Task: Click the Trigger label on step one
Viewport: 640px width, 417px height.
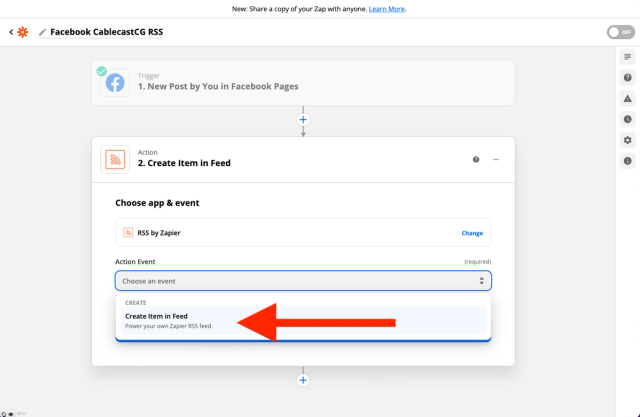Action: pos(149,75)
